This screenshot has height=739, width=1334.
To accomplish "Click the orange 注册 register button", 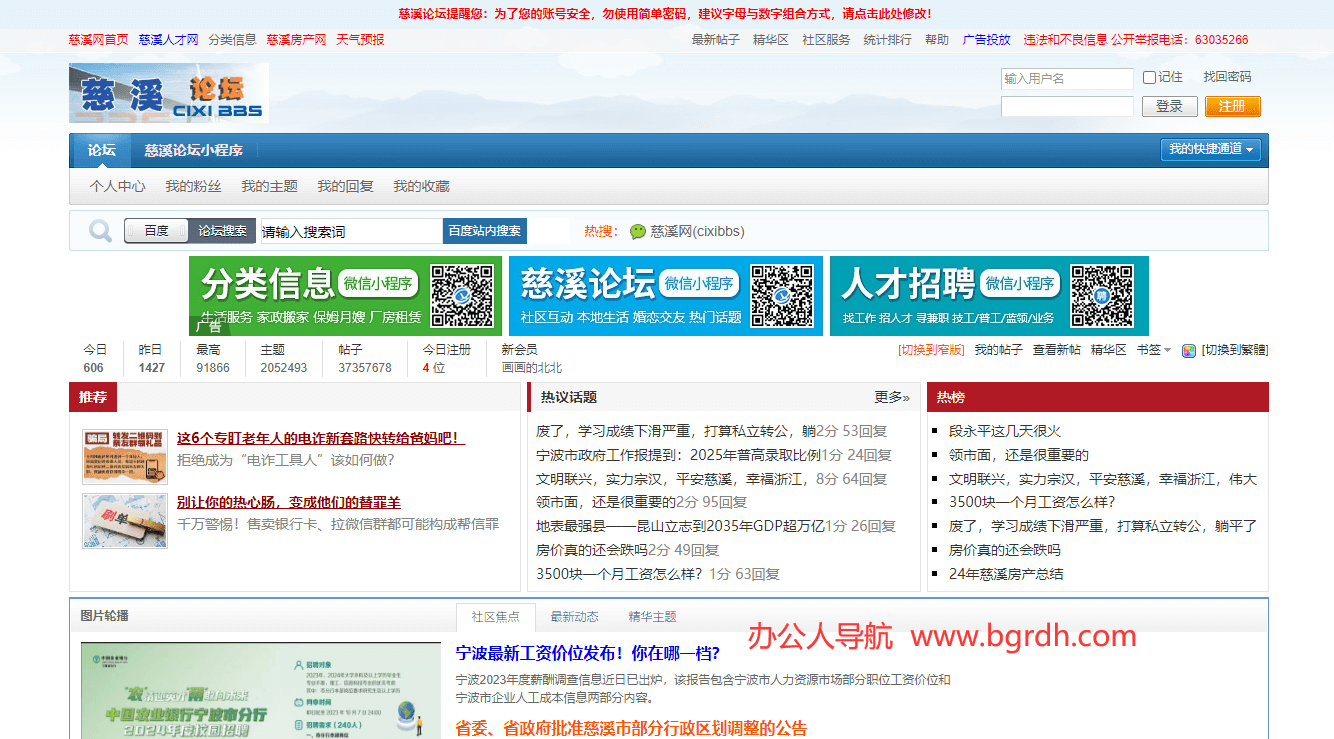I will (1232, 106).
